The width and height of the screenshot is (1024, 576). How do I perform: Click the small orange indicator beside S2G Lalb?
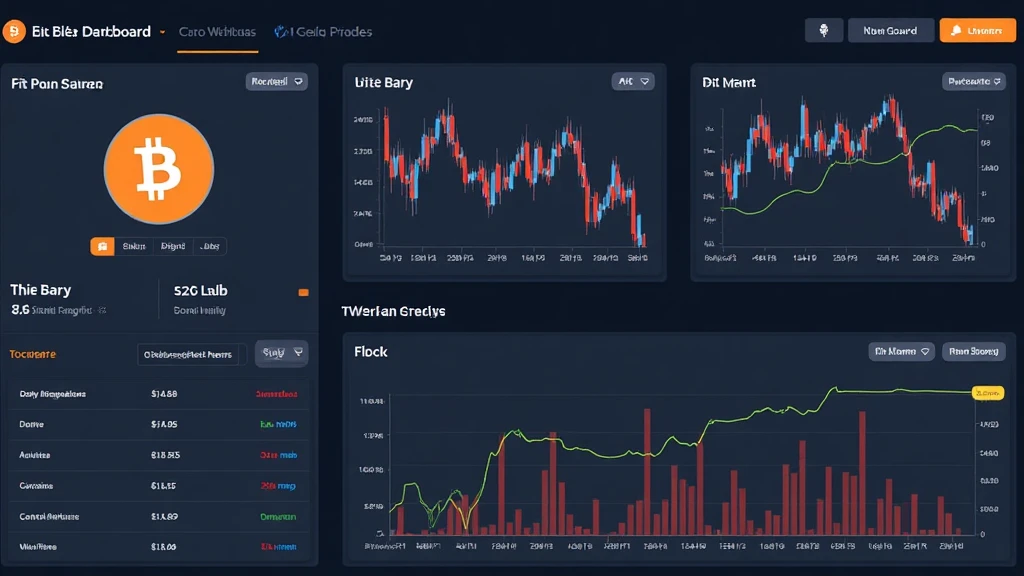click(304, 293)
